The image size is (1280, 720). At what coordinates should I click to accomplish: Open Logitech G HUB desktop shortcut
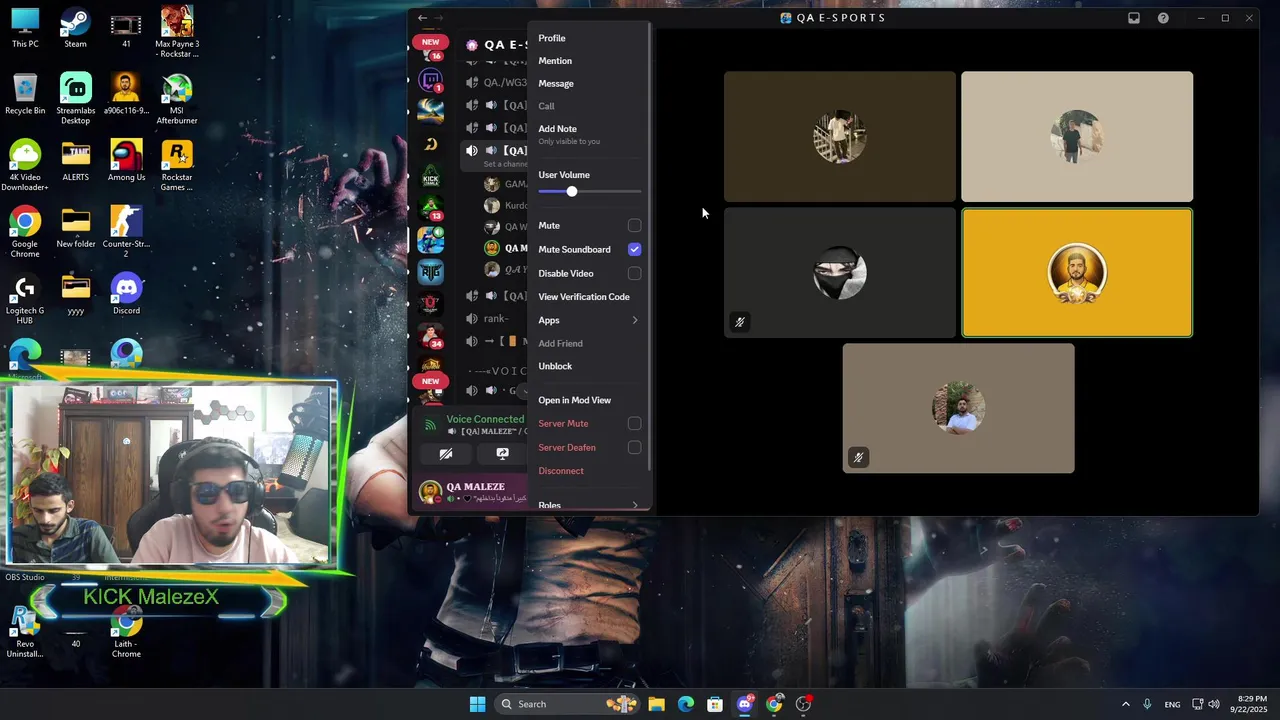pos(25,299)
